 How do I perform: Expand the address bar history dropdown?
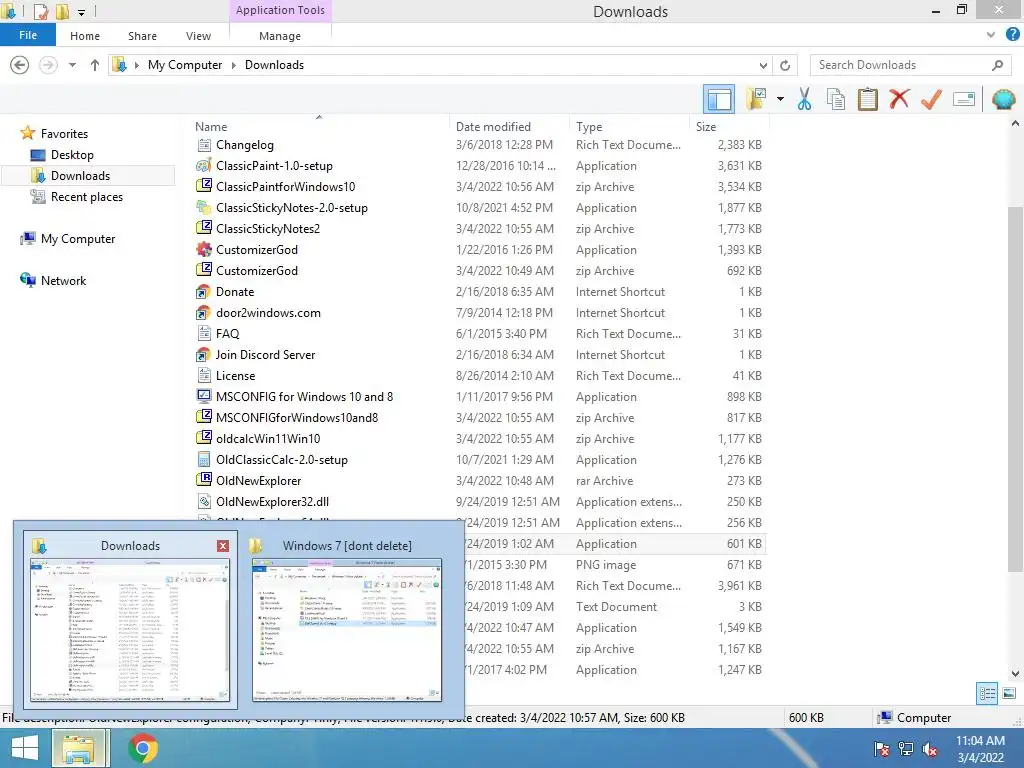click(763, 65)
